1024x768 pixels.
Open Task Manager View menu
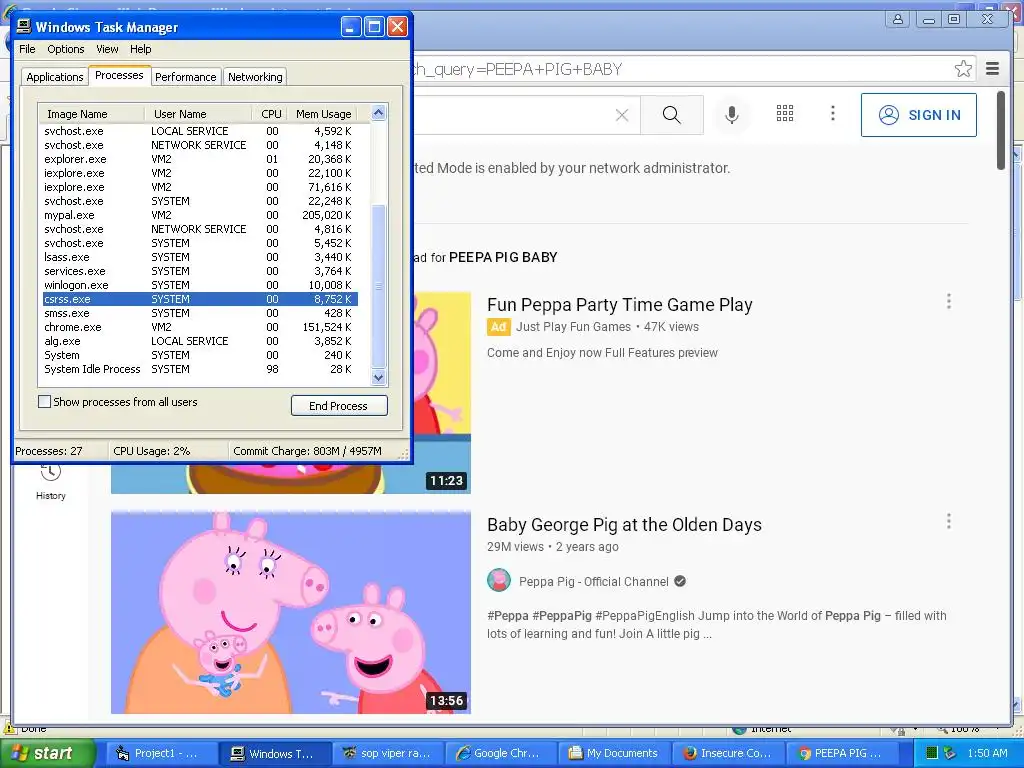coord(107,49)
